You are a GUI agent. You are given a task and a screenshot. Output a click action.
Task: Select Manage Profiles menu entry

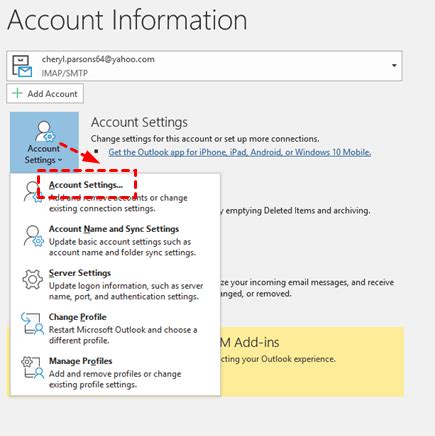[x=115, y=372]
